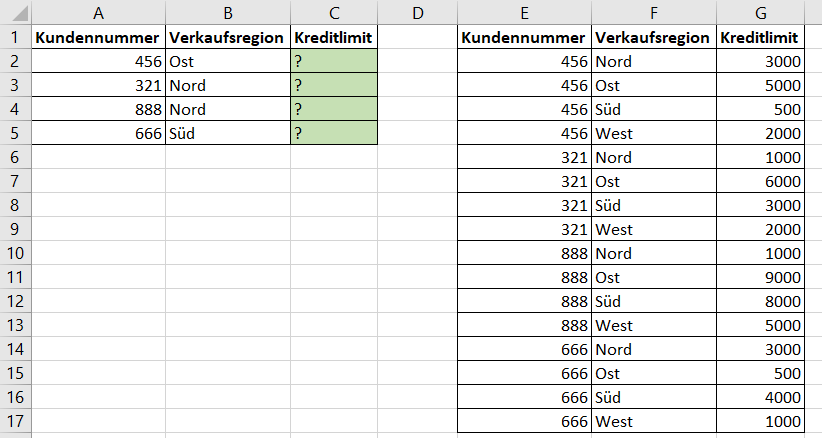Click column D header
Viewport: 822px width, 438px height.
click(x=417, y=12)
